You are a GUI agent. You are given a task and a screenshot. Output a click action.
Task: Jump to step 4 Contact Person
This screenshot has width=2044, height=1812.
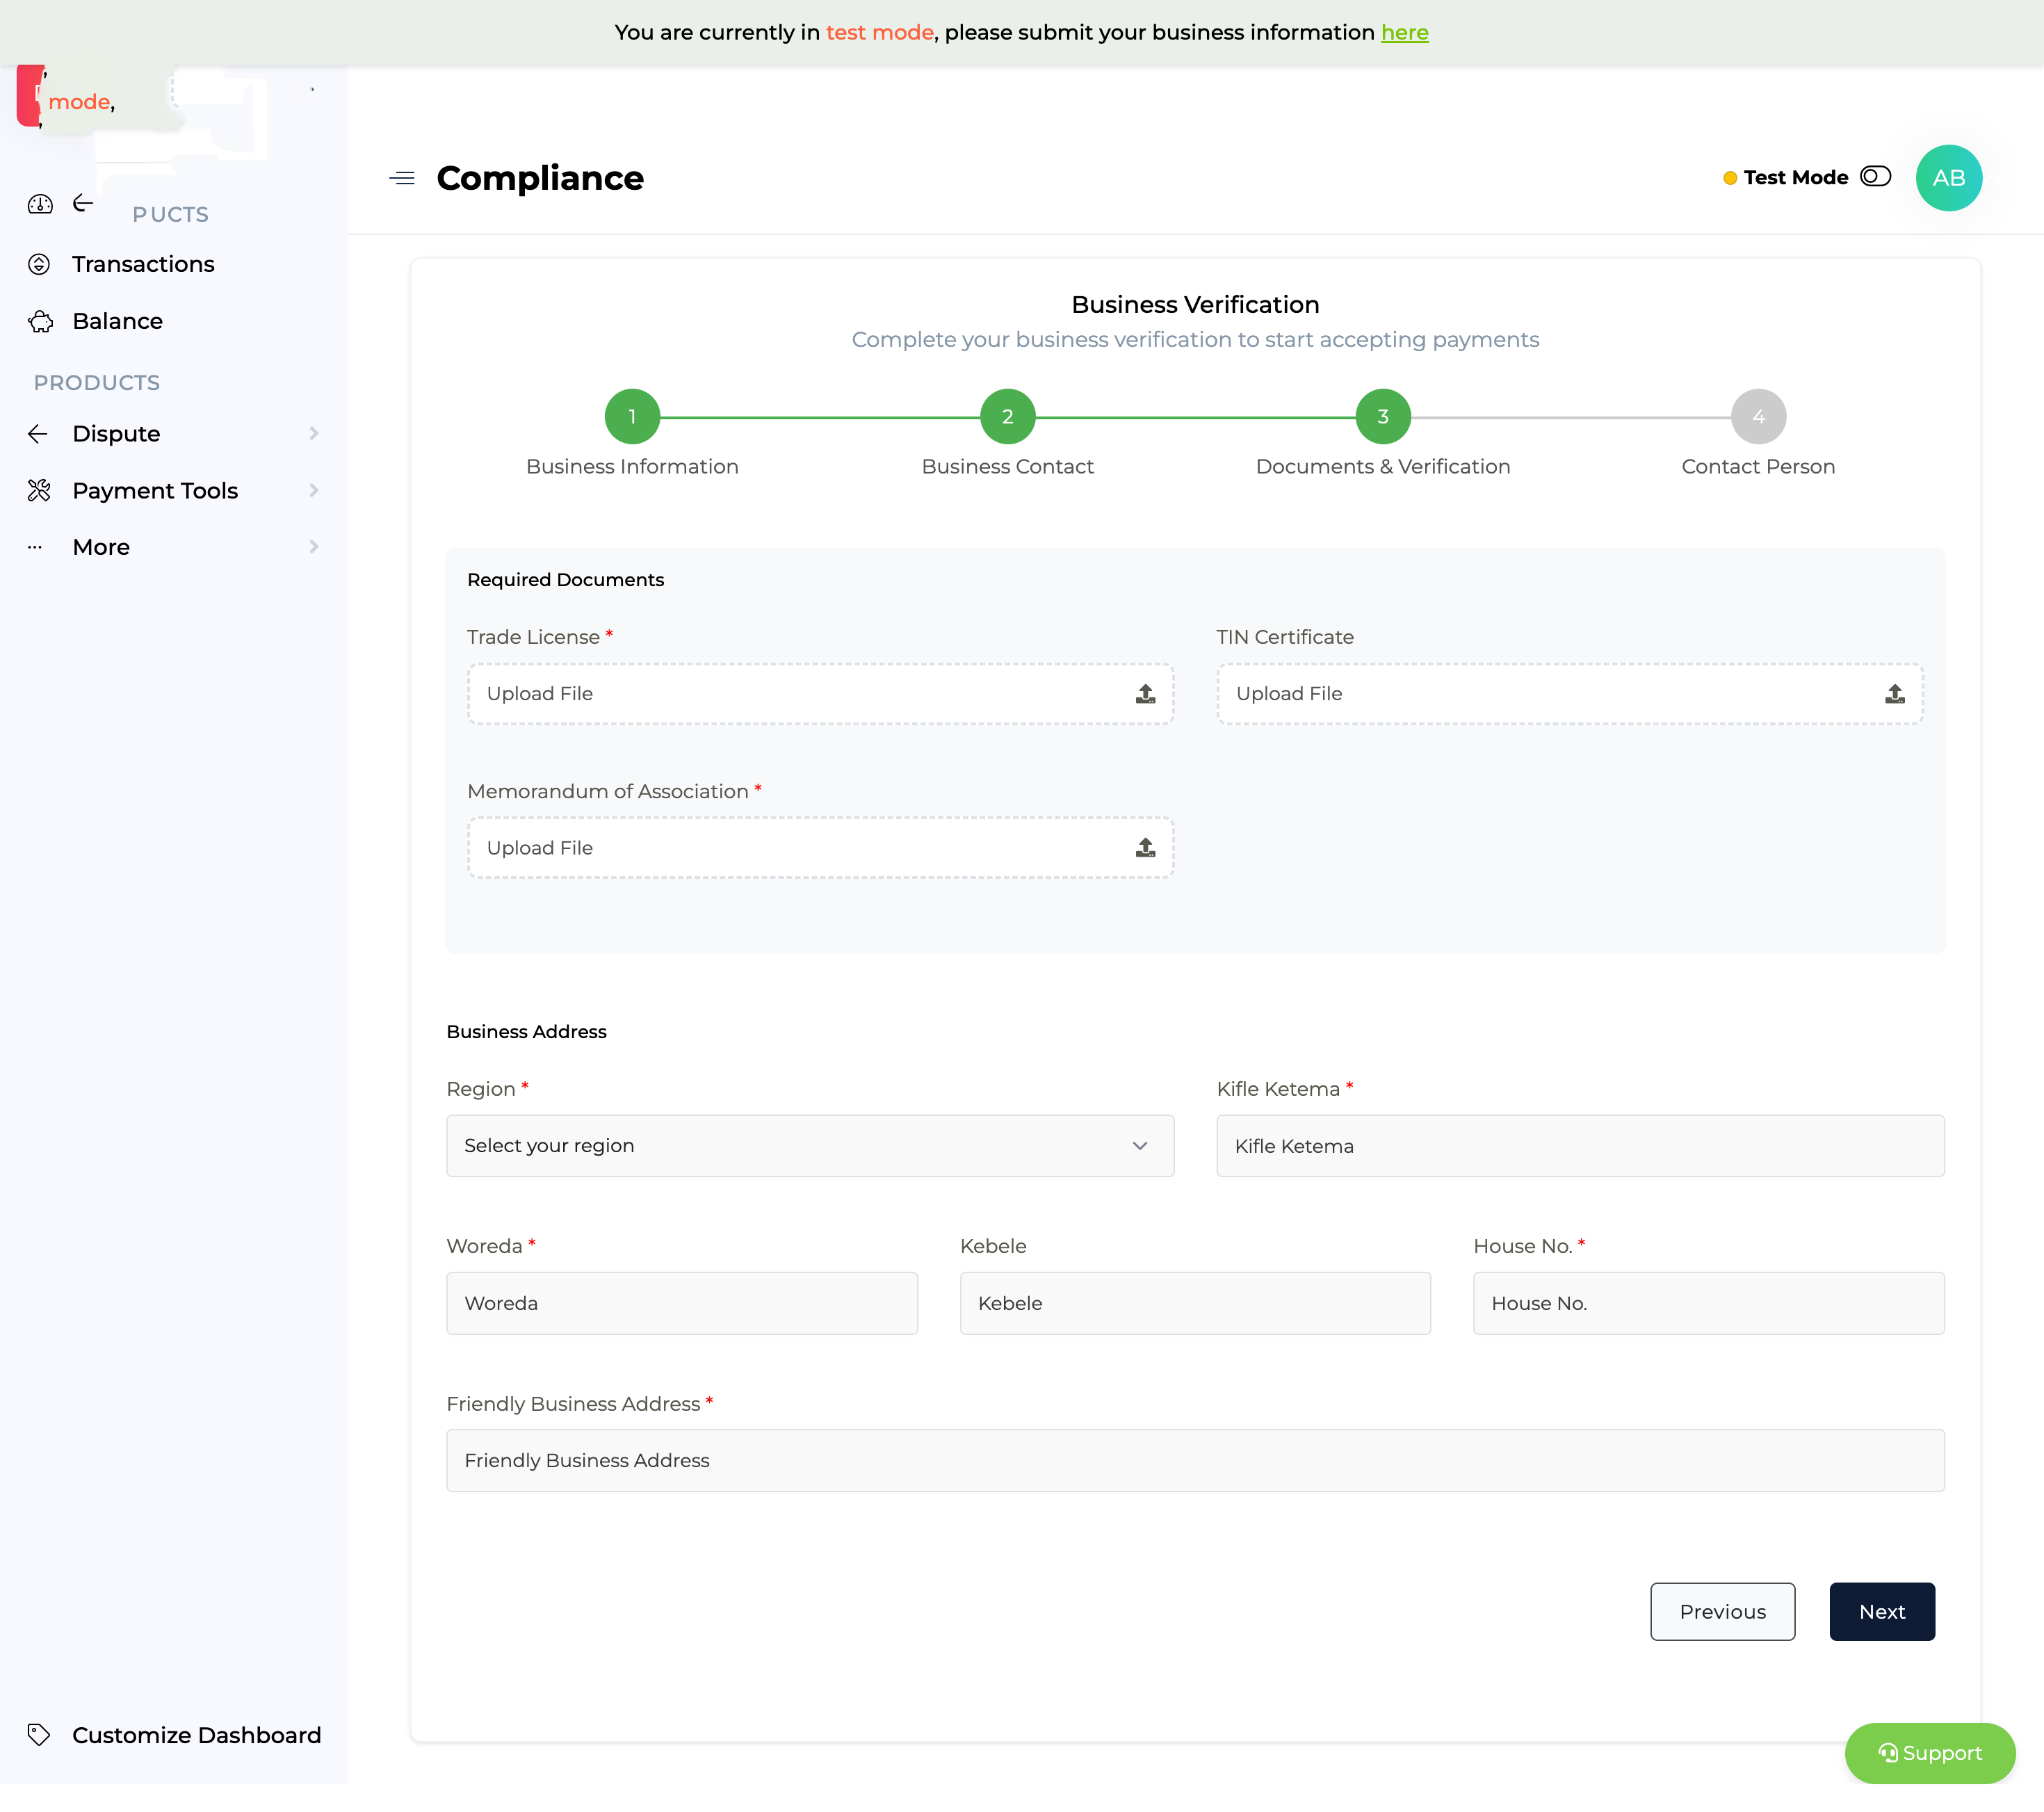pyautogui.click(x=1758, y=416)
